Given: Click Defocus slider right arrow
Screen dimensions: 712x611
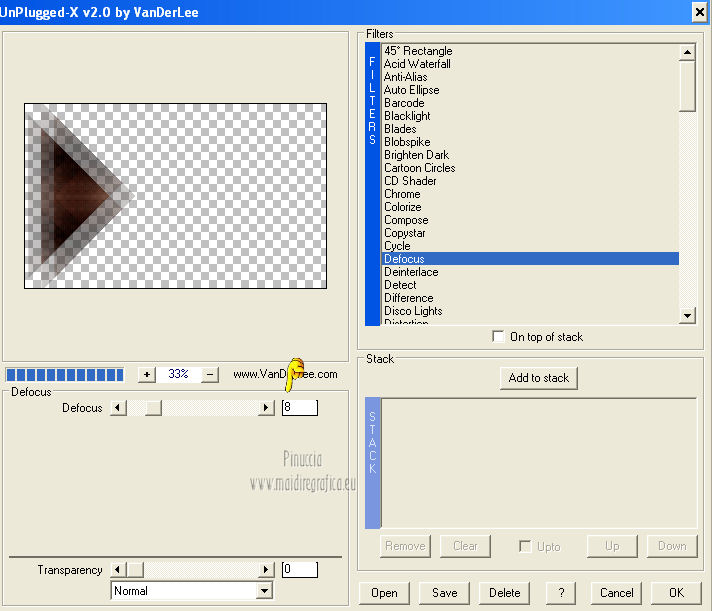Looking at the screenshot, I should coord(266,408).
